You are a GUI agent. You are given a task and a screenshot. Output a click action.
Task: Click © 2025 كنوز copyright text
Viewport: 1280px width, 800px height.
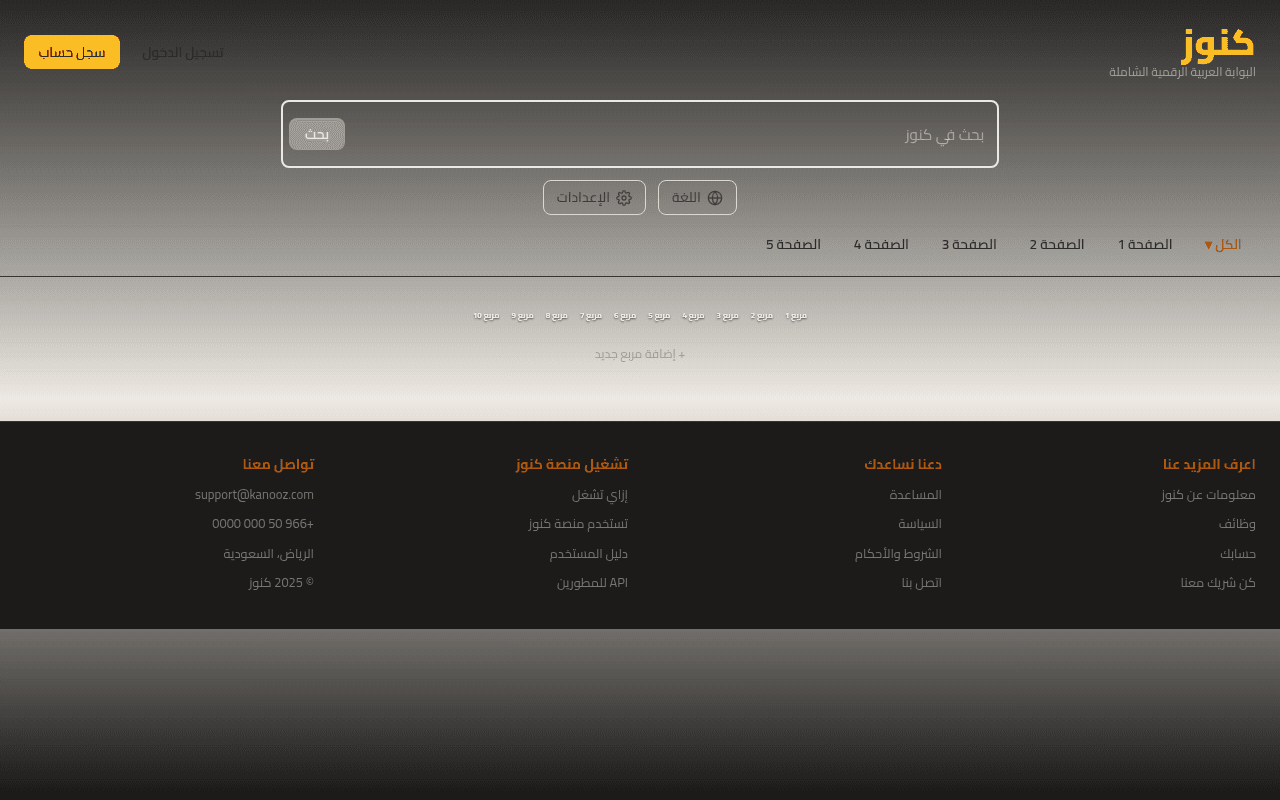tap(281, 583)
